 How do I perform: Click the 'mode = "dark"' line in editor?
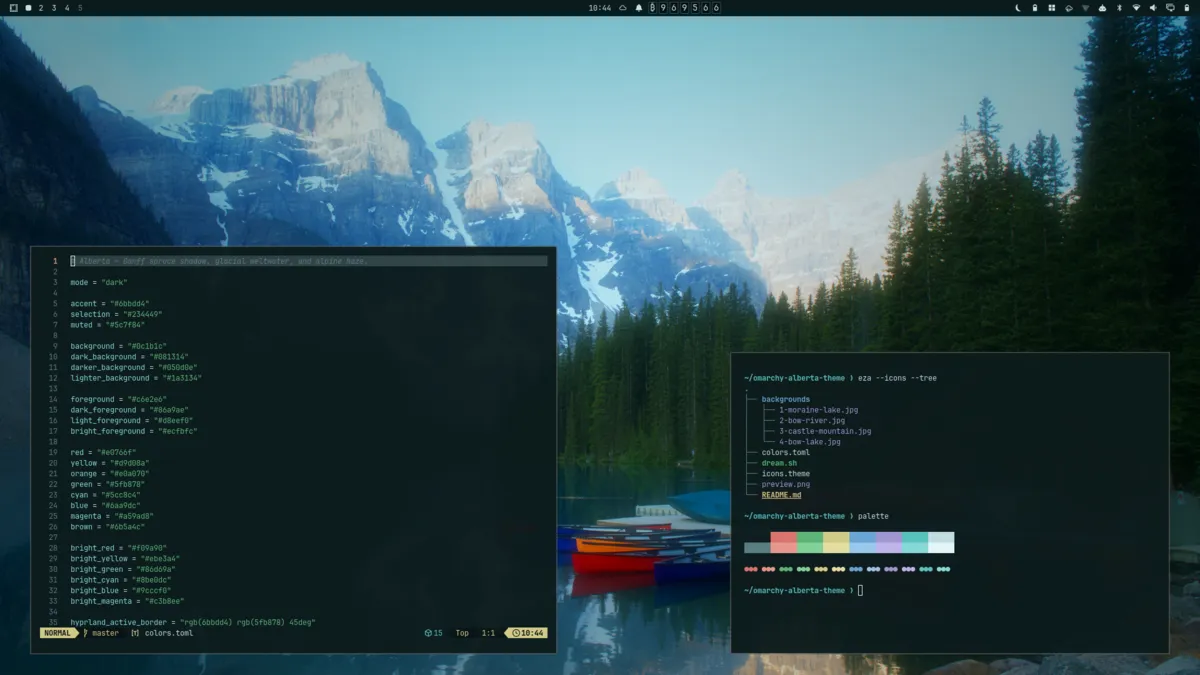pos(99,282)
